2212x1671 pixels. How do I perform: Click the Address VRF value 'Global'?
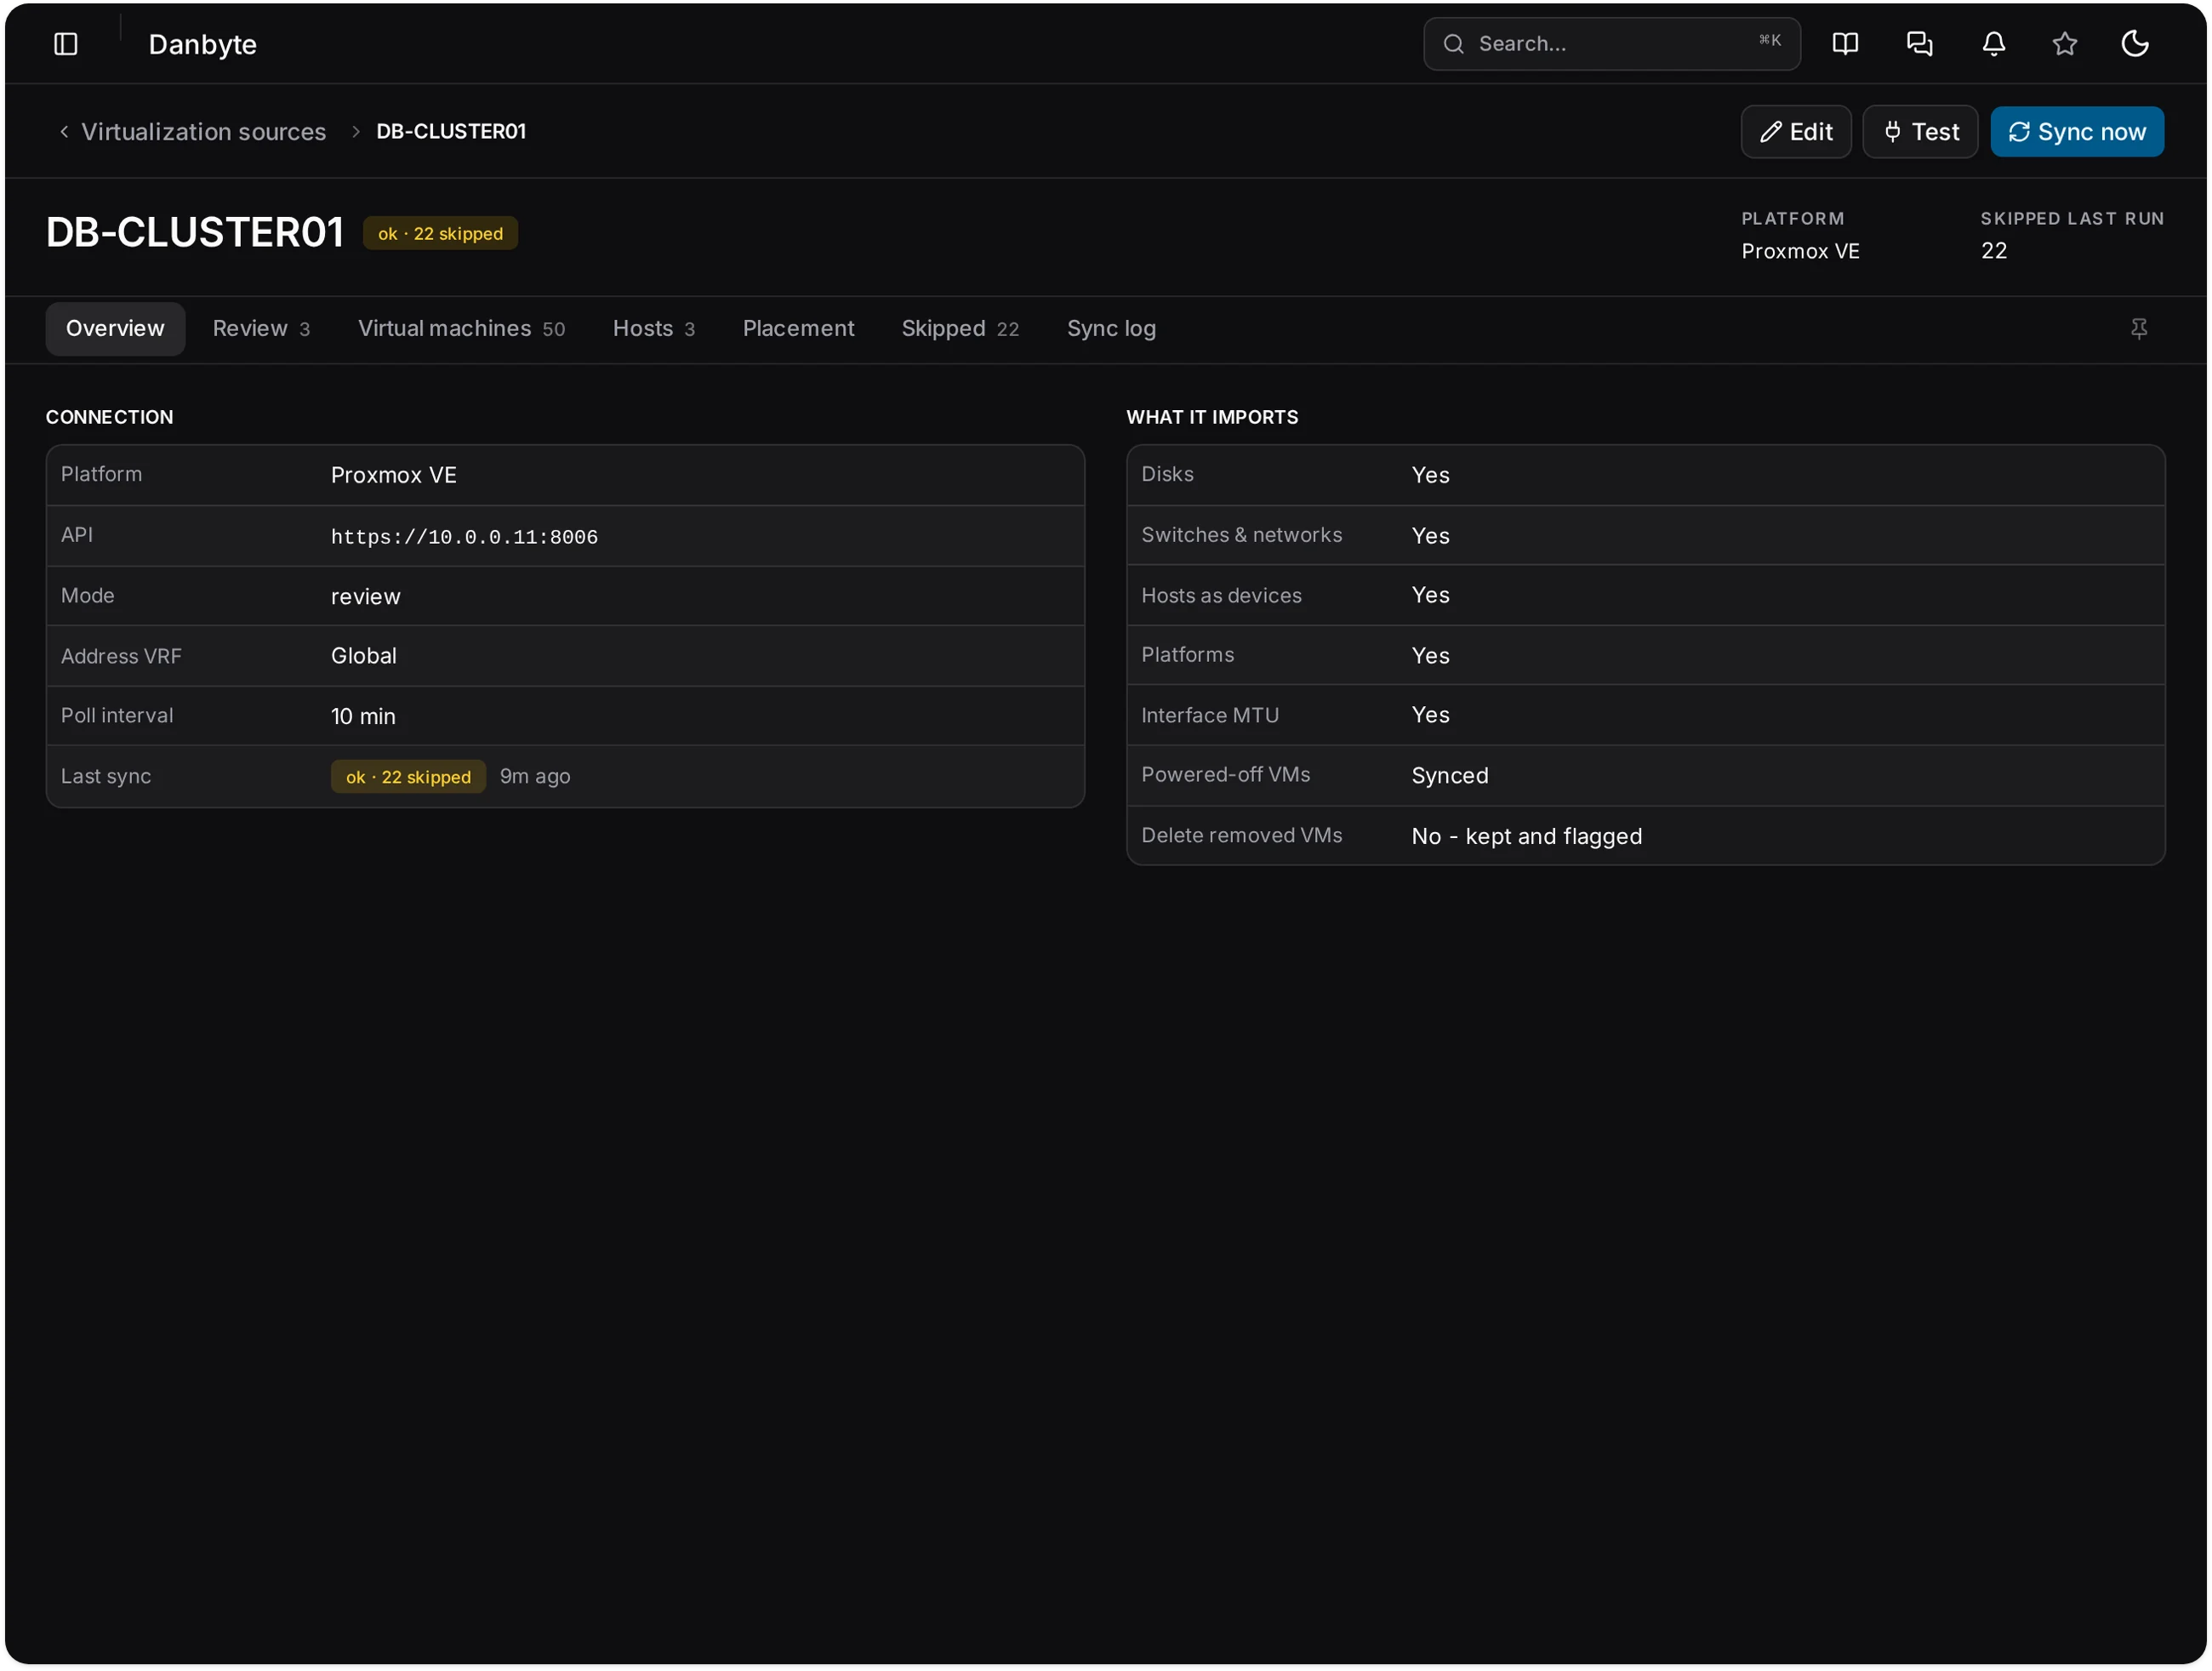[363, 656]
